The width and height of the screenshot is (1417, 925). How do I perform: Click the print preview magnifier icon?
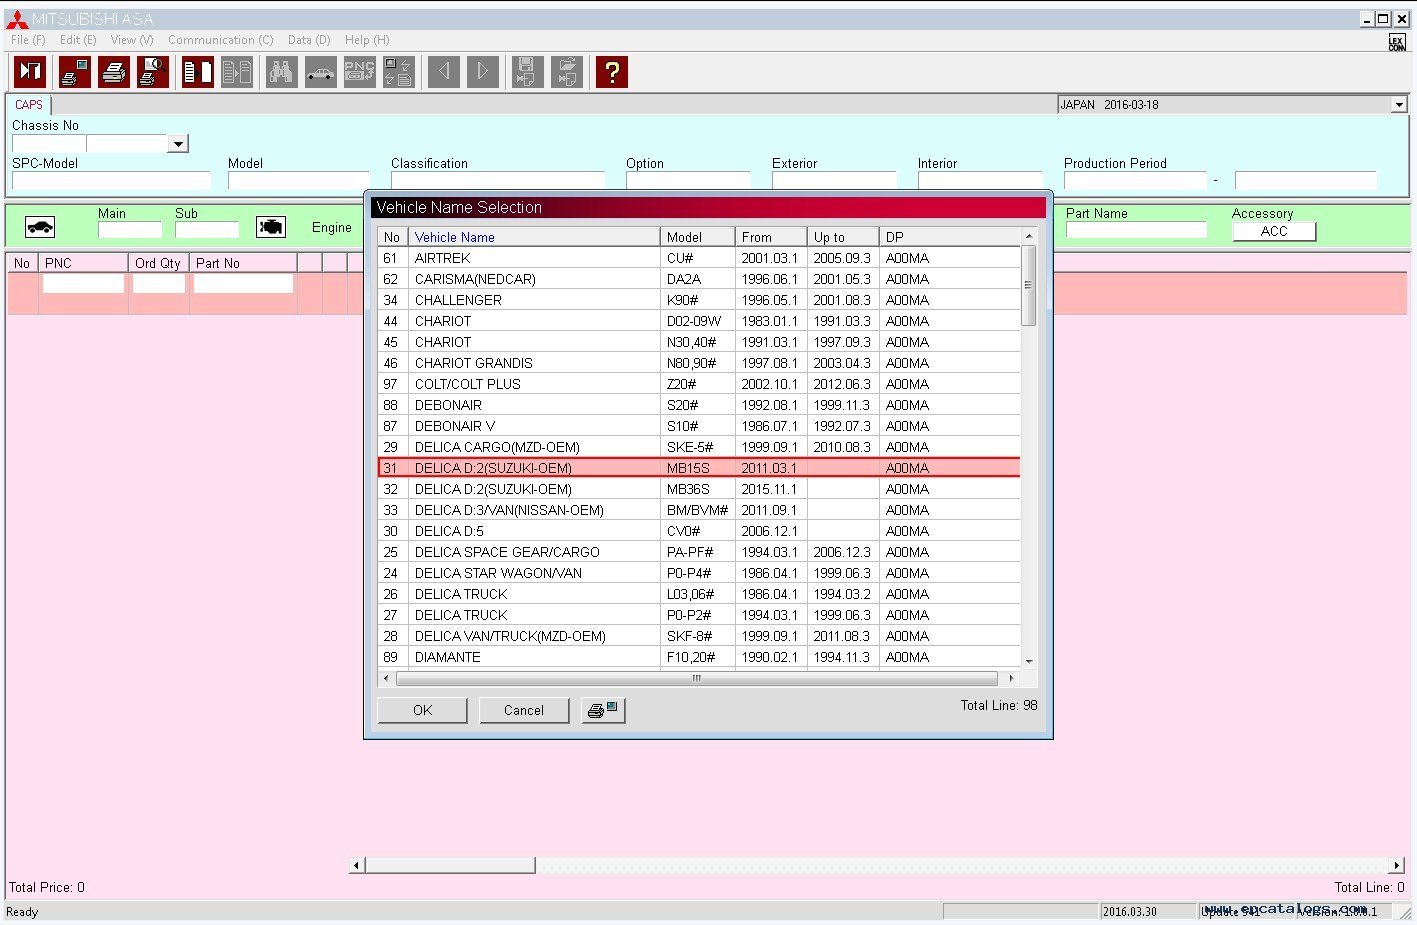(153, 71)
